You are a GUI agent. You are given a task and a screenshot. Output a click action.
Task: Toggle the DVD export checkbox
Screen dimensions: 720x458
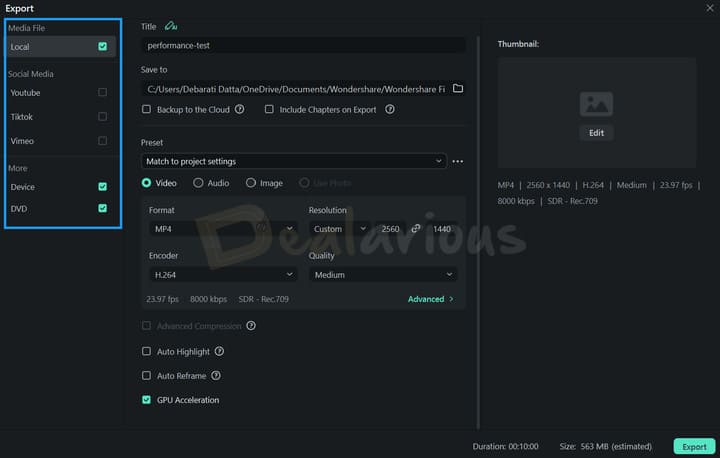coord(102,208)
